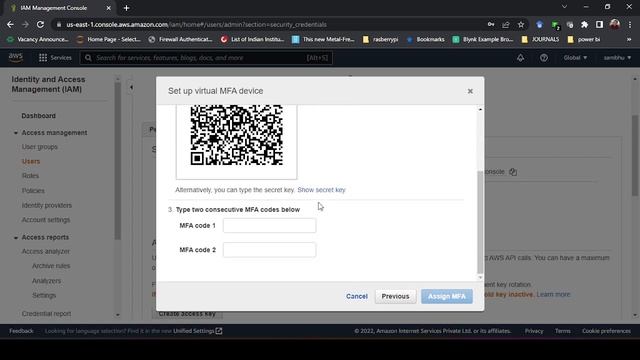Collapse the Access reports section
The width and height of the screenshot is (640, 360).
(16, 238)
